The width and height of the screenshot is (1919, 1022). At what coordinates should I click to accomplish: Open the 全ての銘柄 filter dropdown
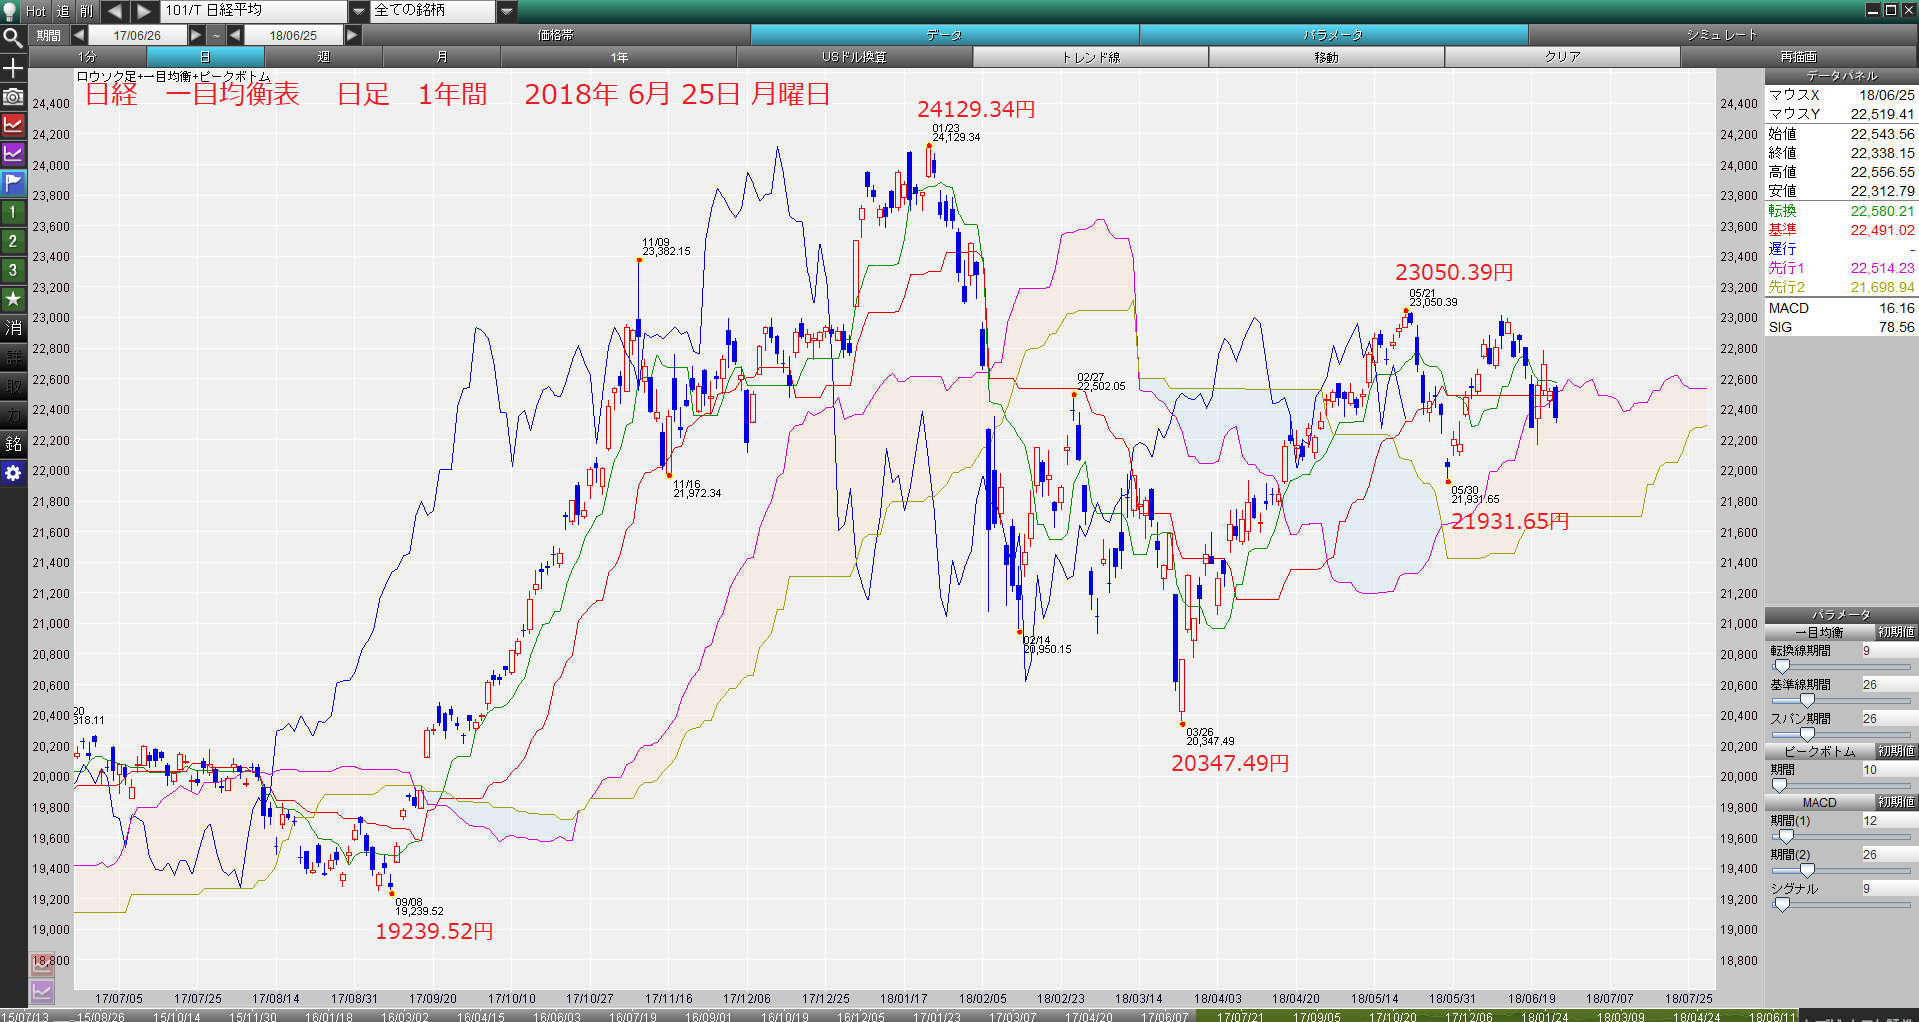click(507, 11)
